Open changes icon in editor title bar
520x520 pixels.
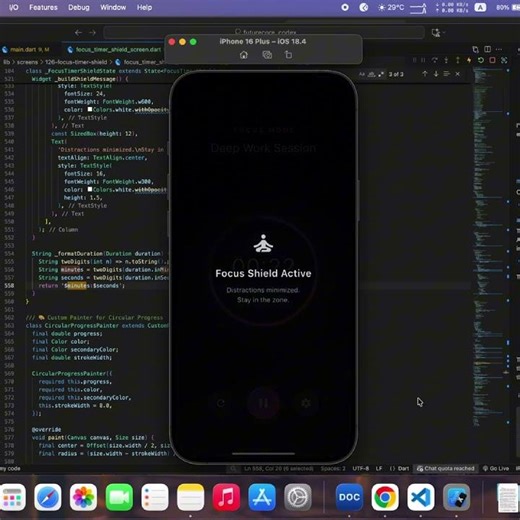pyautogui.click(x=475, y=49)
